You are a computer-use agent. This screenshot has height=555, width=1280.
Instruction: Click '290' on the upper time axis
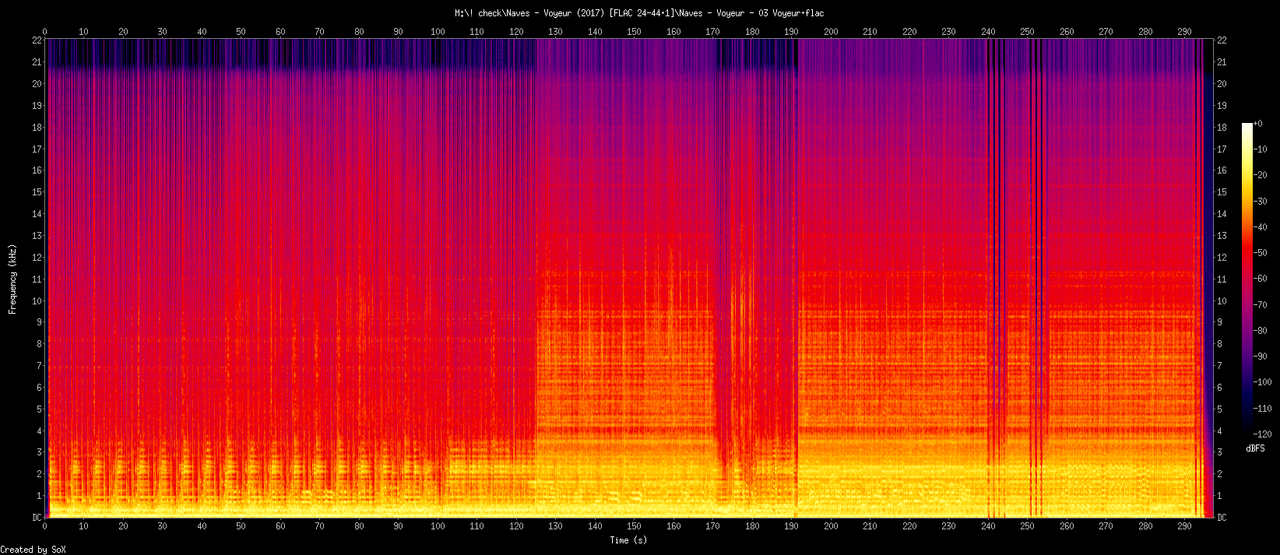(1185, 31)
